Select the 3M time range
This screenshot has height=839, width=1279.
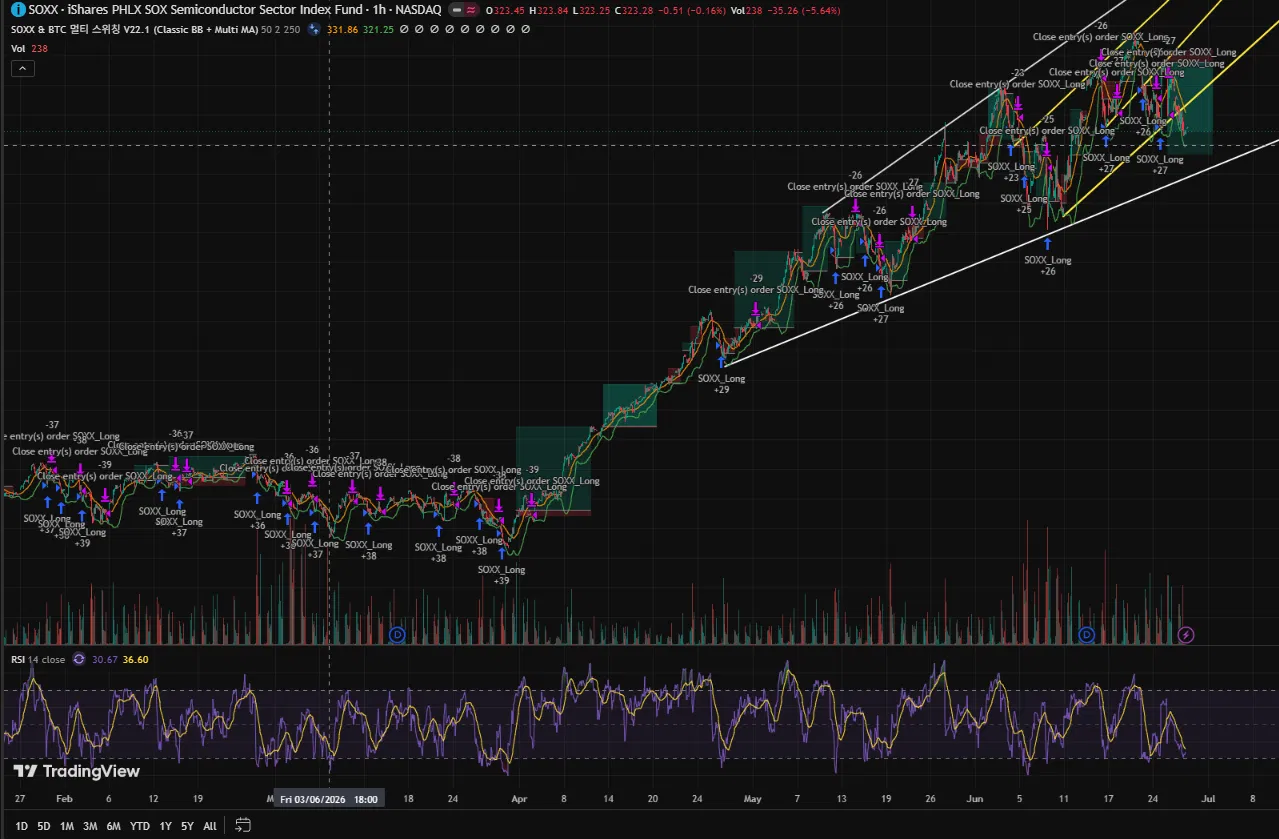tap(90, 826)
